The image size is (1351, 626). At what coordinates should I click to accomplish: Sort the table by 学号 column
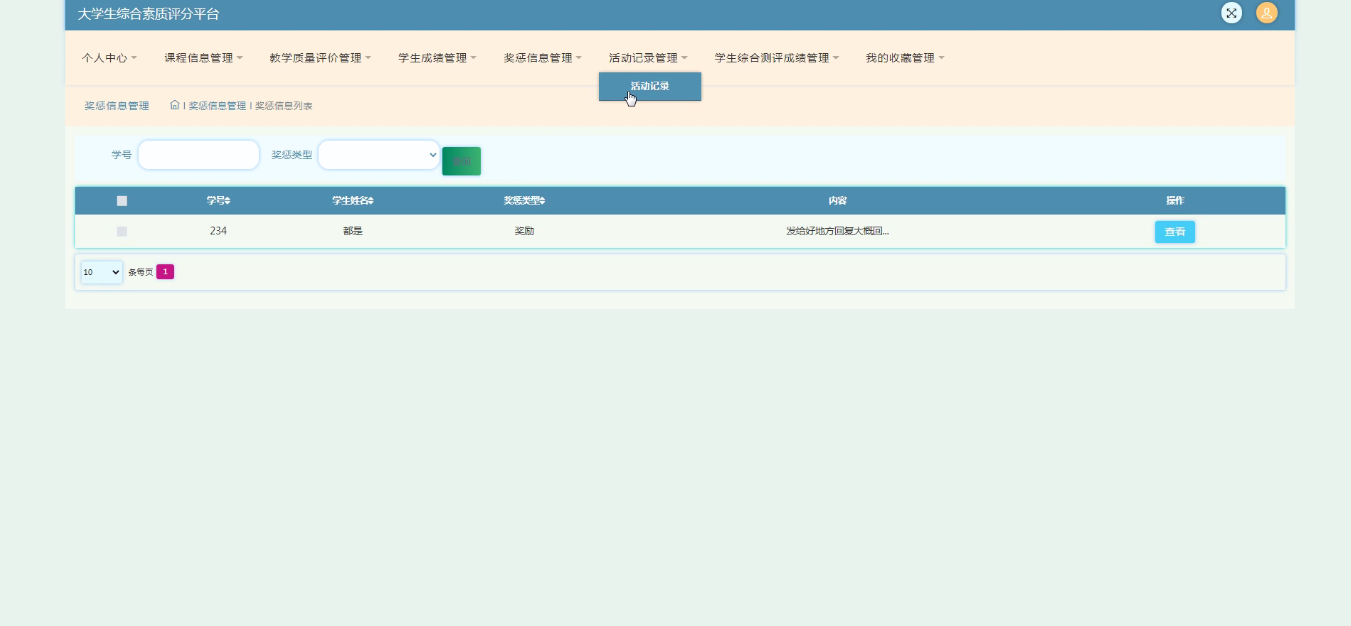tap(219, 201)
